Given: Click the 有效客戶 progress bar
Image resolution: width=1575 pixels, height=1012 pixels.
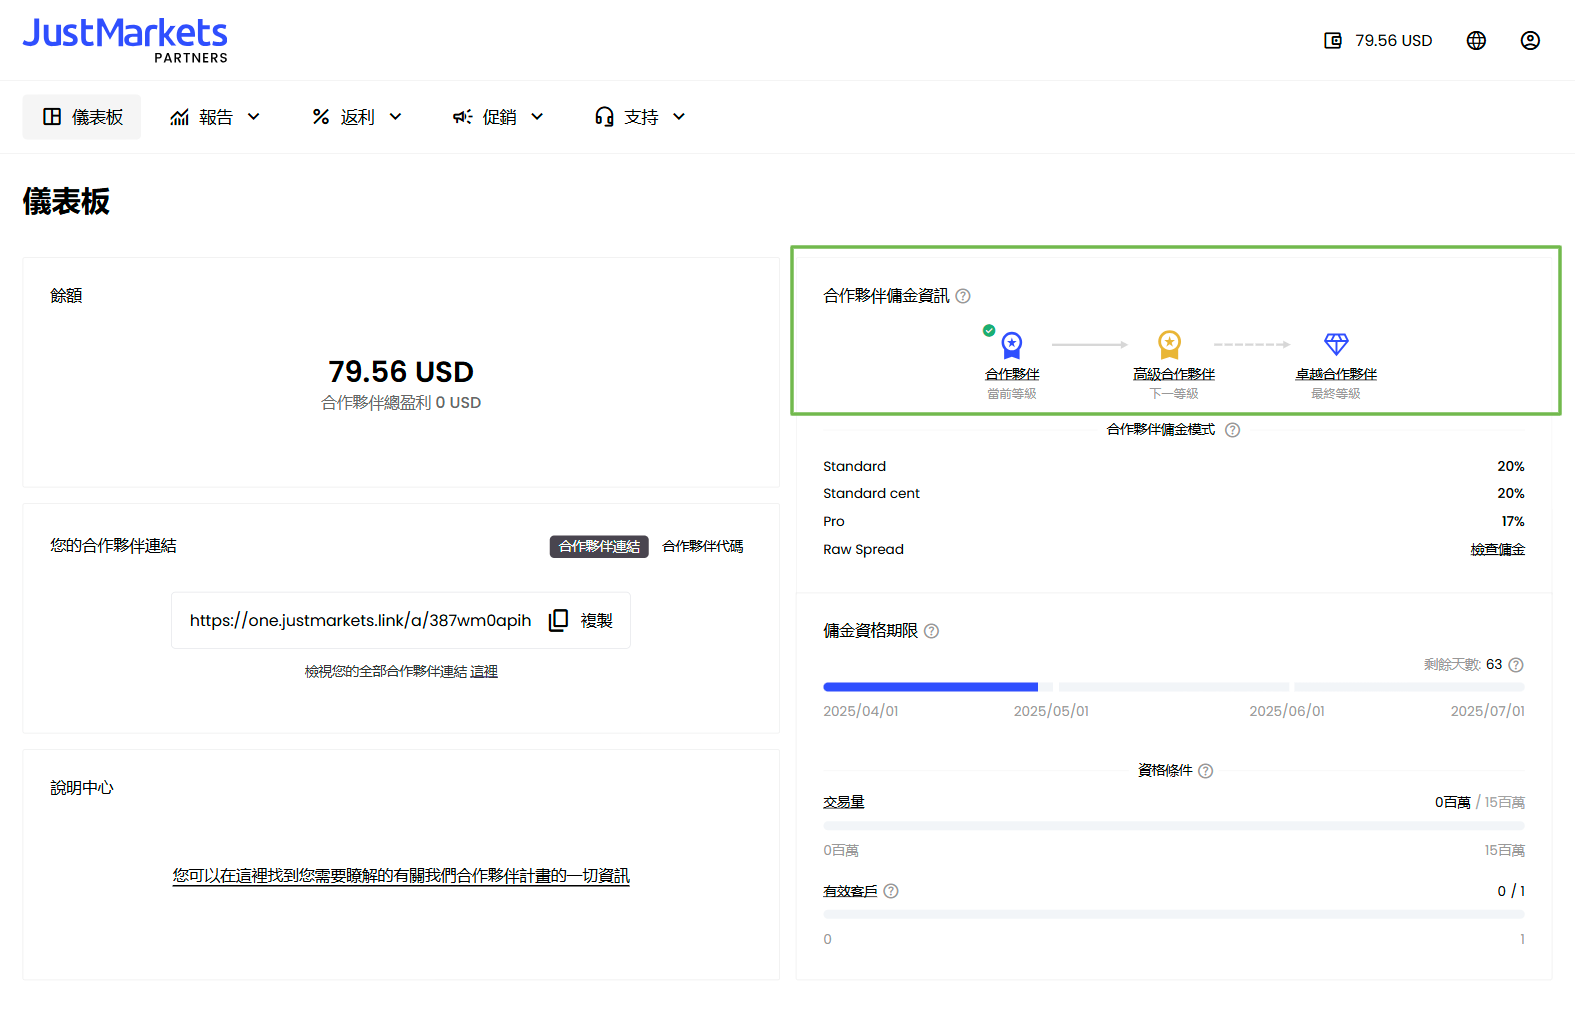Looking at the screenshot, I should coord(1174,915).
